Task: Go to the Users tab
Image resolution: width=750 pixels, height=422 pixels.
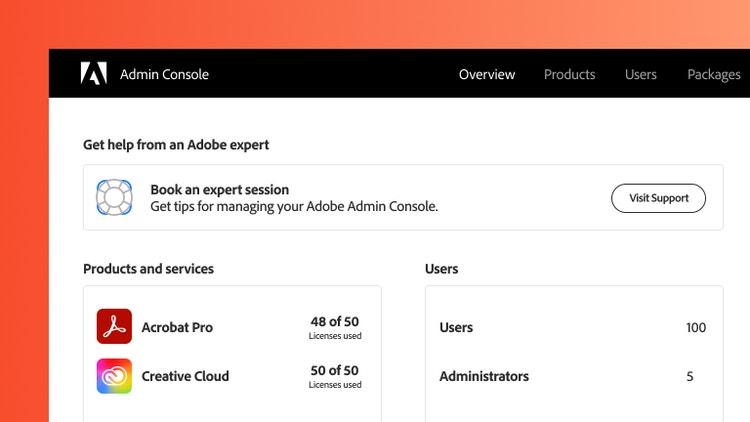Action: 640,74
